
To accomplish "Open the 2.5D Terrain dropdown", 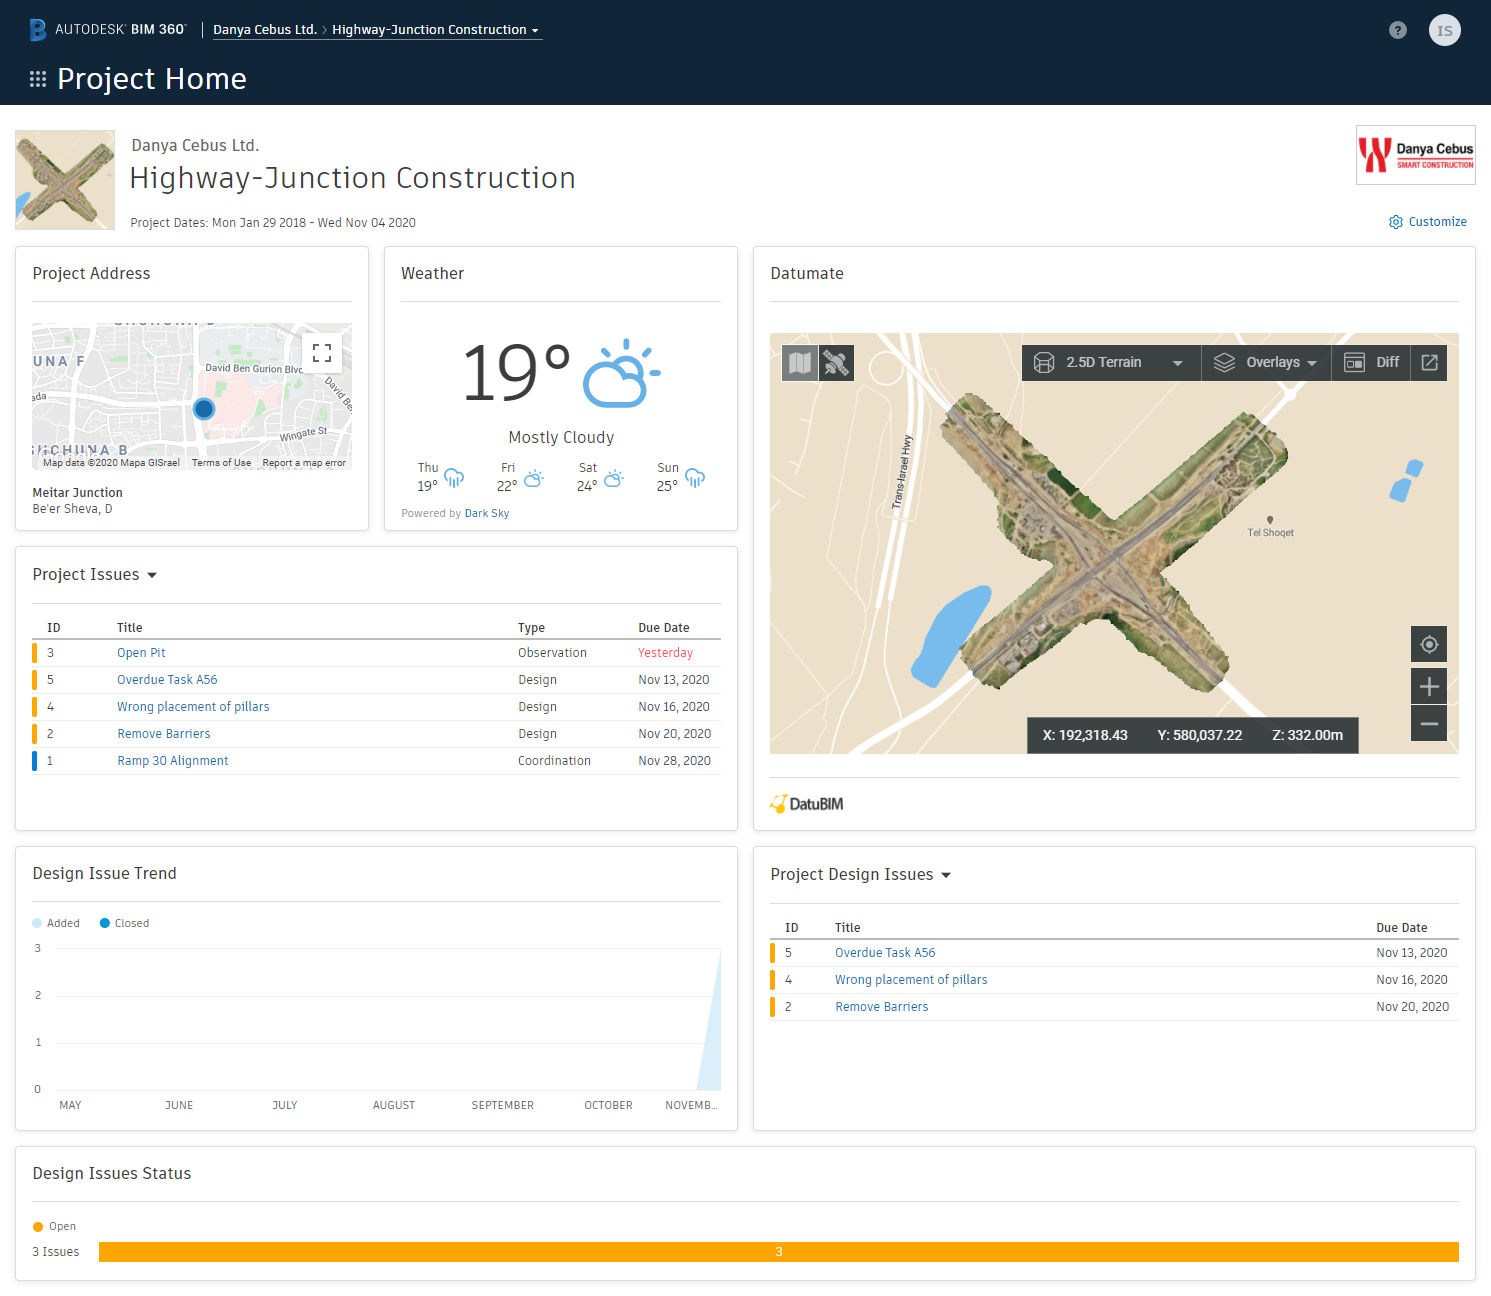I will [x=1108, y=362].
